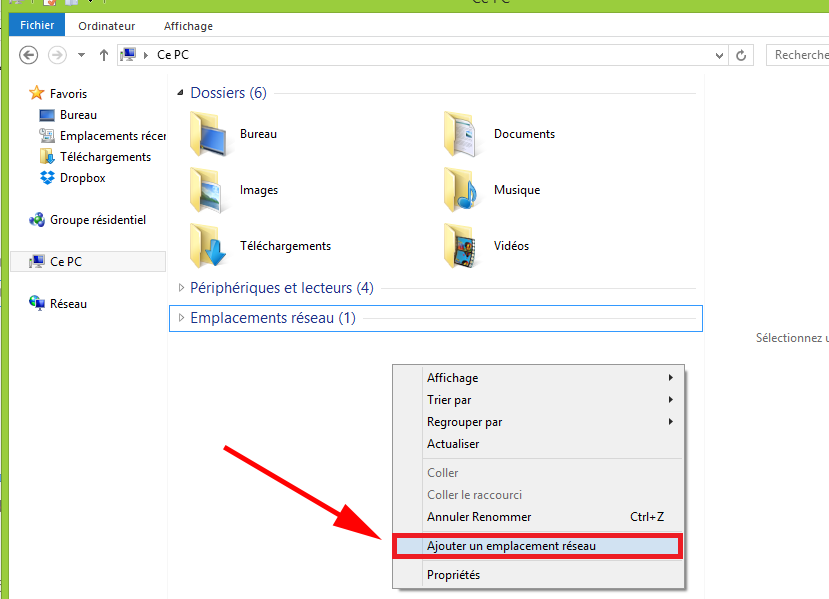Open the Fichier menu button
Image resolution: width=829 pixels, height=599 pixels.
[37, 26]
